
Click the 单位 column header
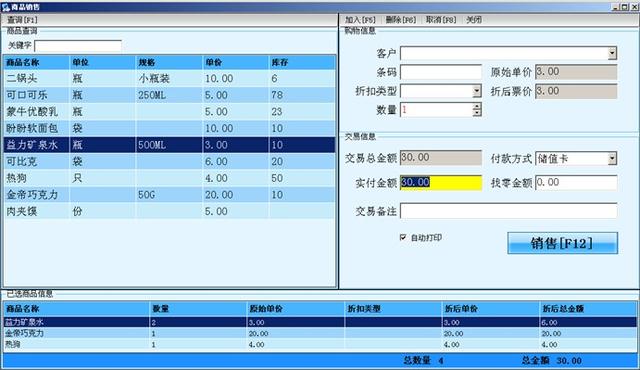[102, 62]
